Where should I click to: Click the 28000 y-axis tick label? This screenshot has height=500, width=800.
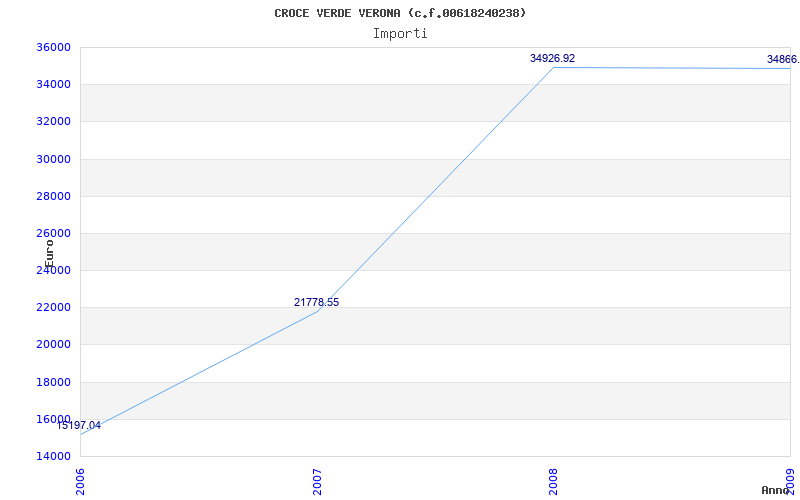pyautogui.click(x=53, y=196)
